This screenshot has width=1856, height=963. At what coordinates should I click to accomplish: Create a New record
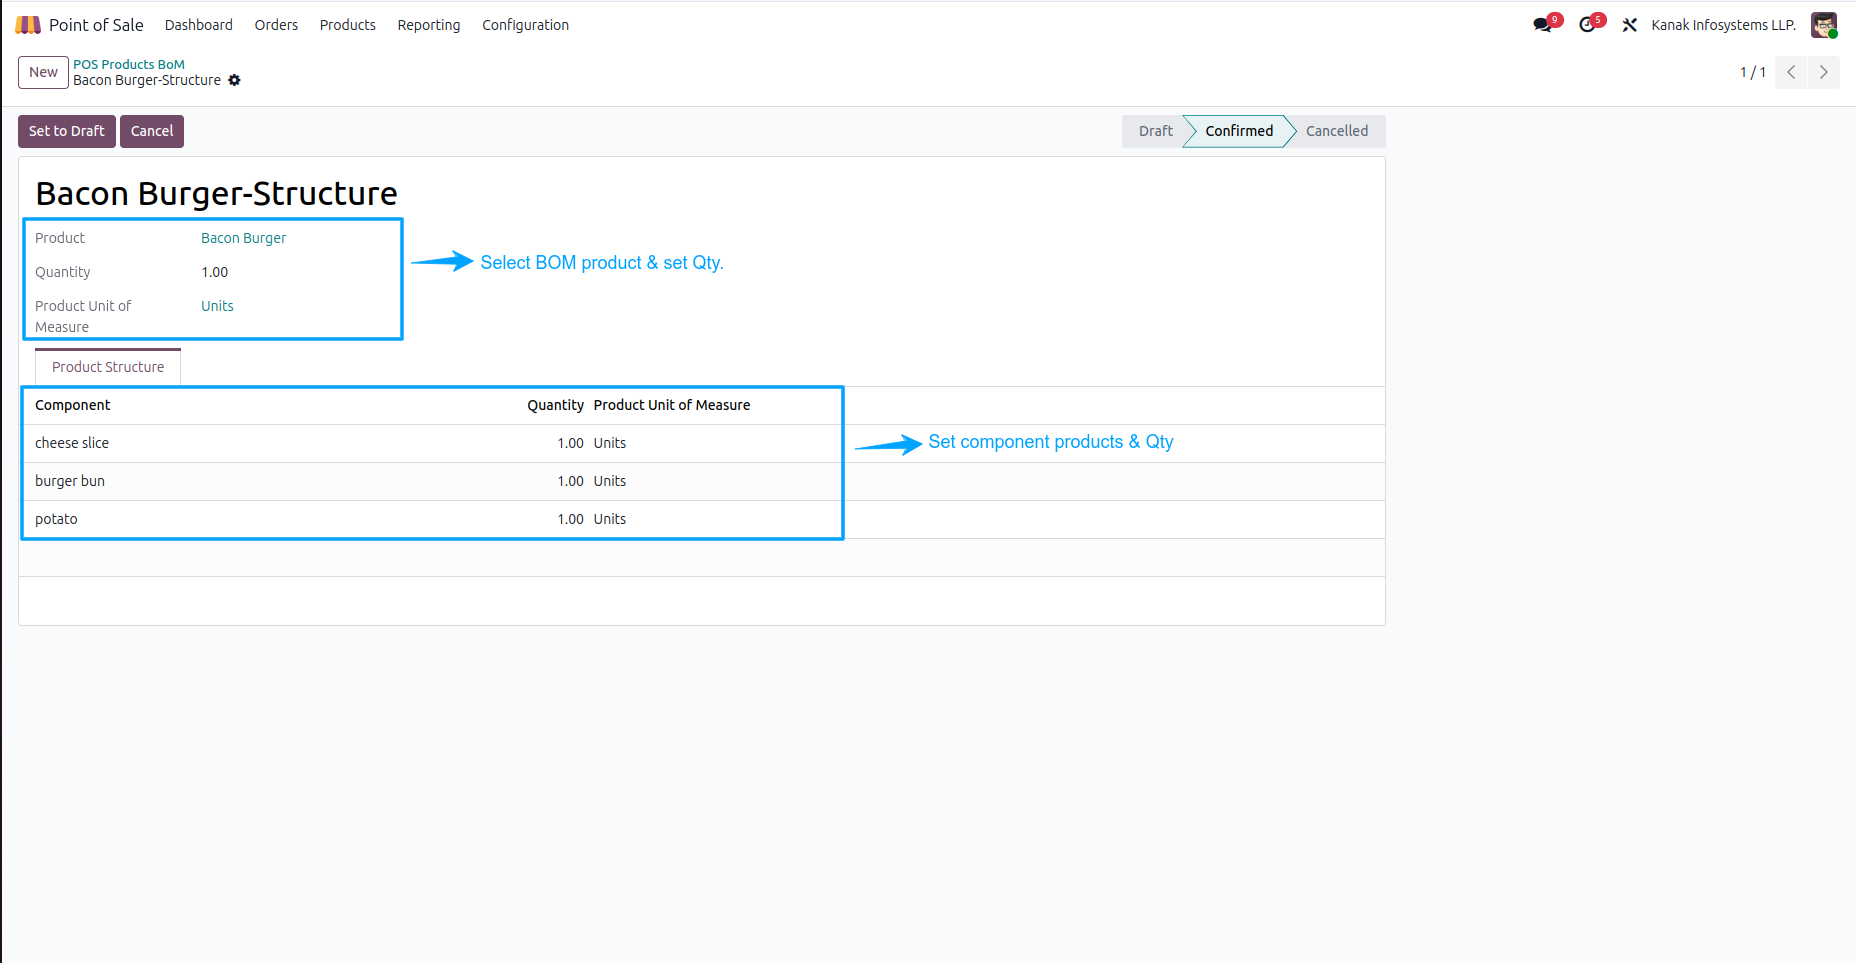click(x=43, y=72)
